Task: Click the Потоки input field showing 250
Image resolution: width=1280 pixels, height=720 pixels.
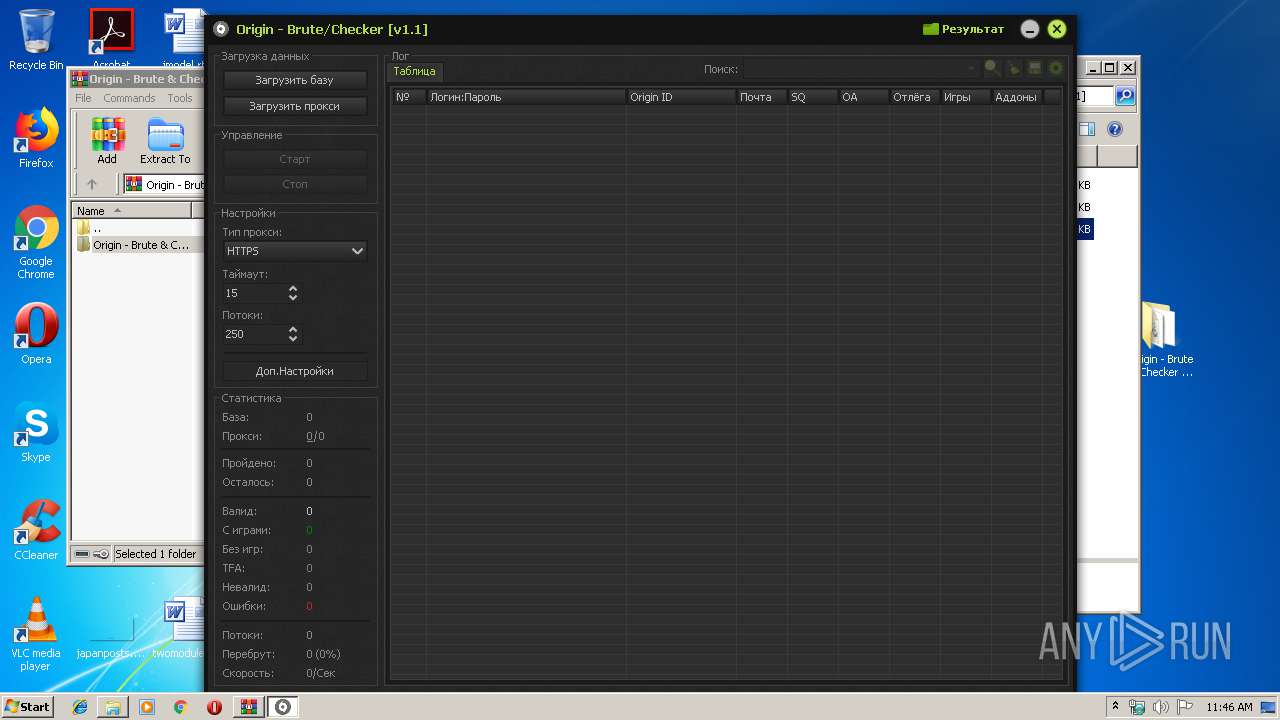Action: [254, 334]
